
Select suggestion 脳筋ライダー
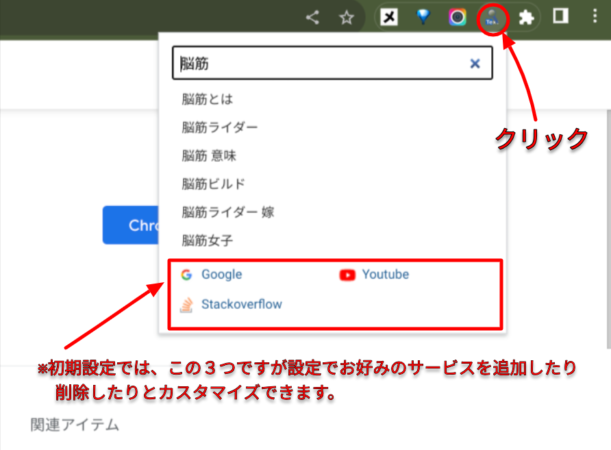click(219, 128)
